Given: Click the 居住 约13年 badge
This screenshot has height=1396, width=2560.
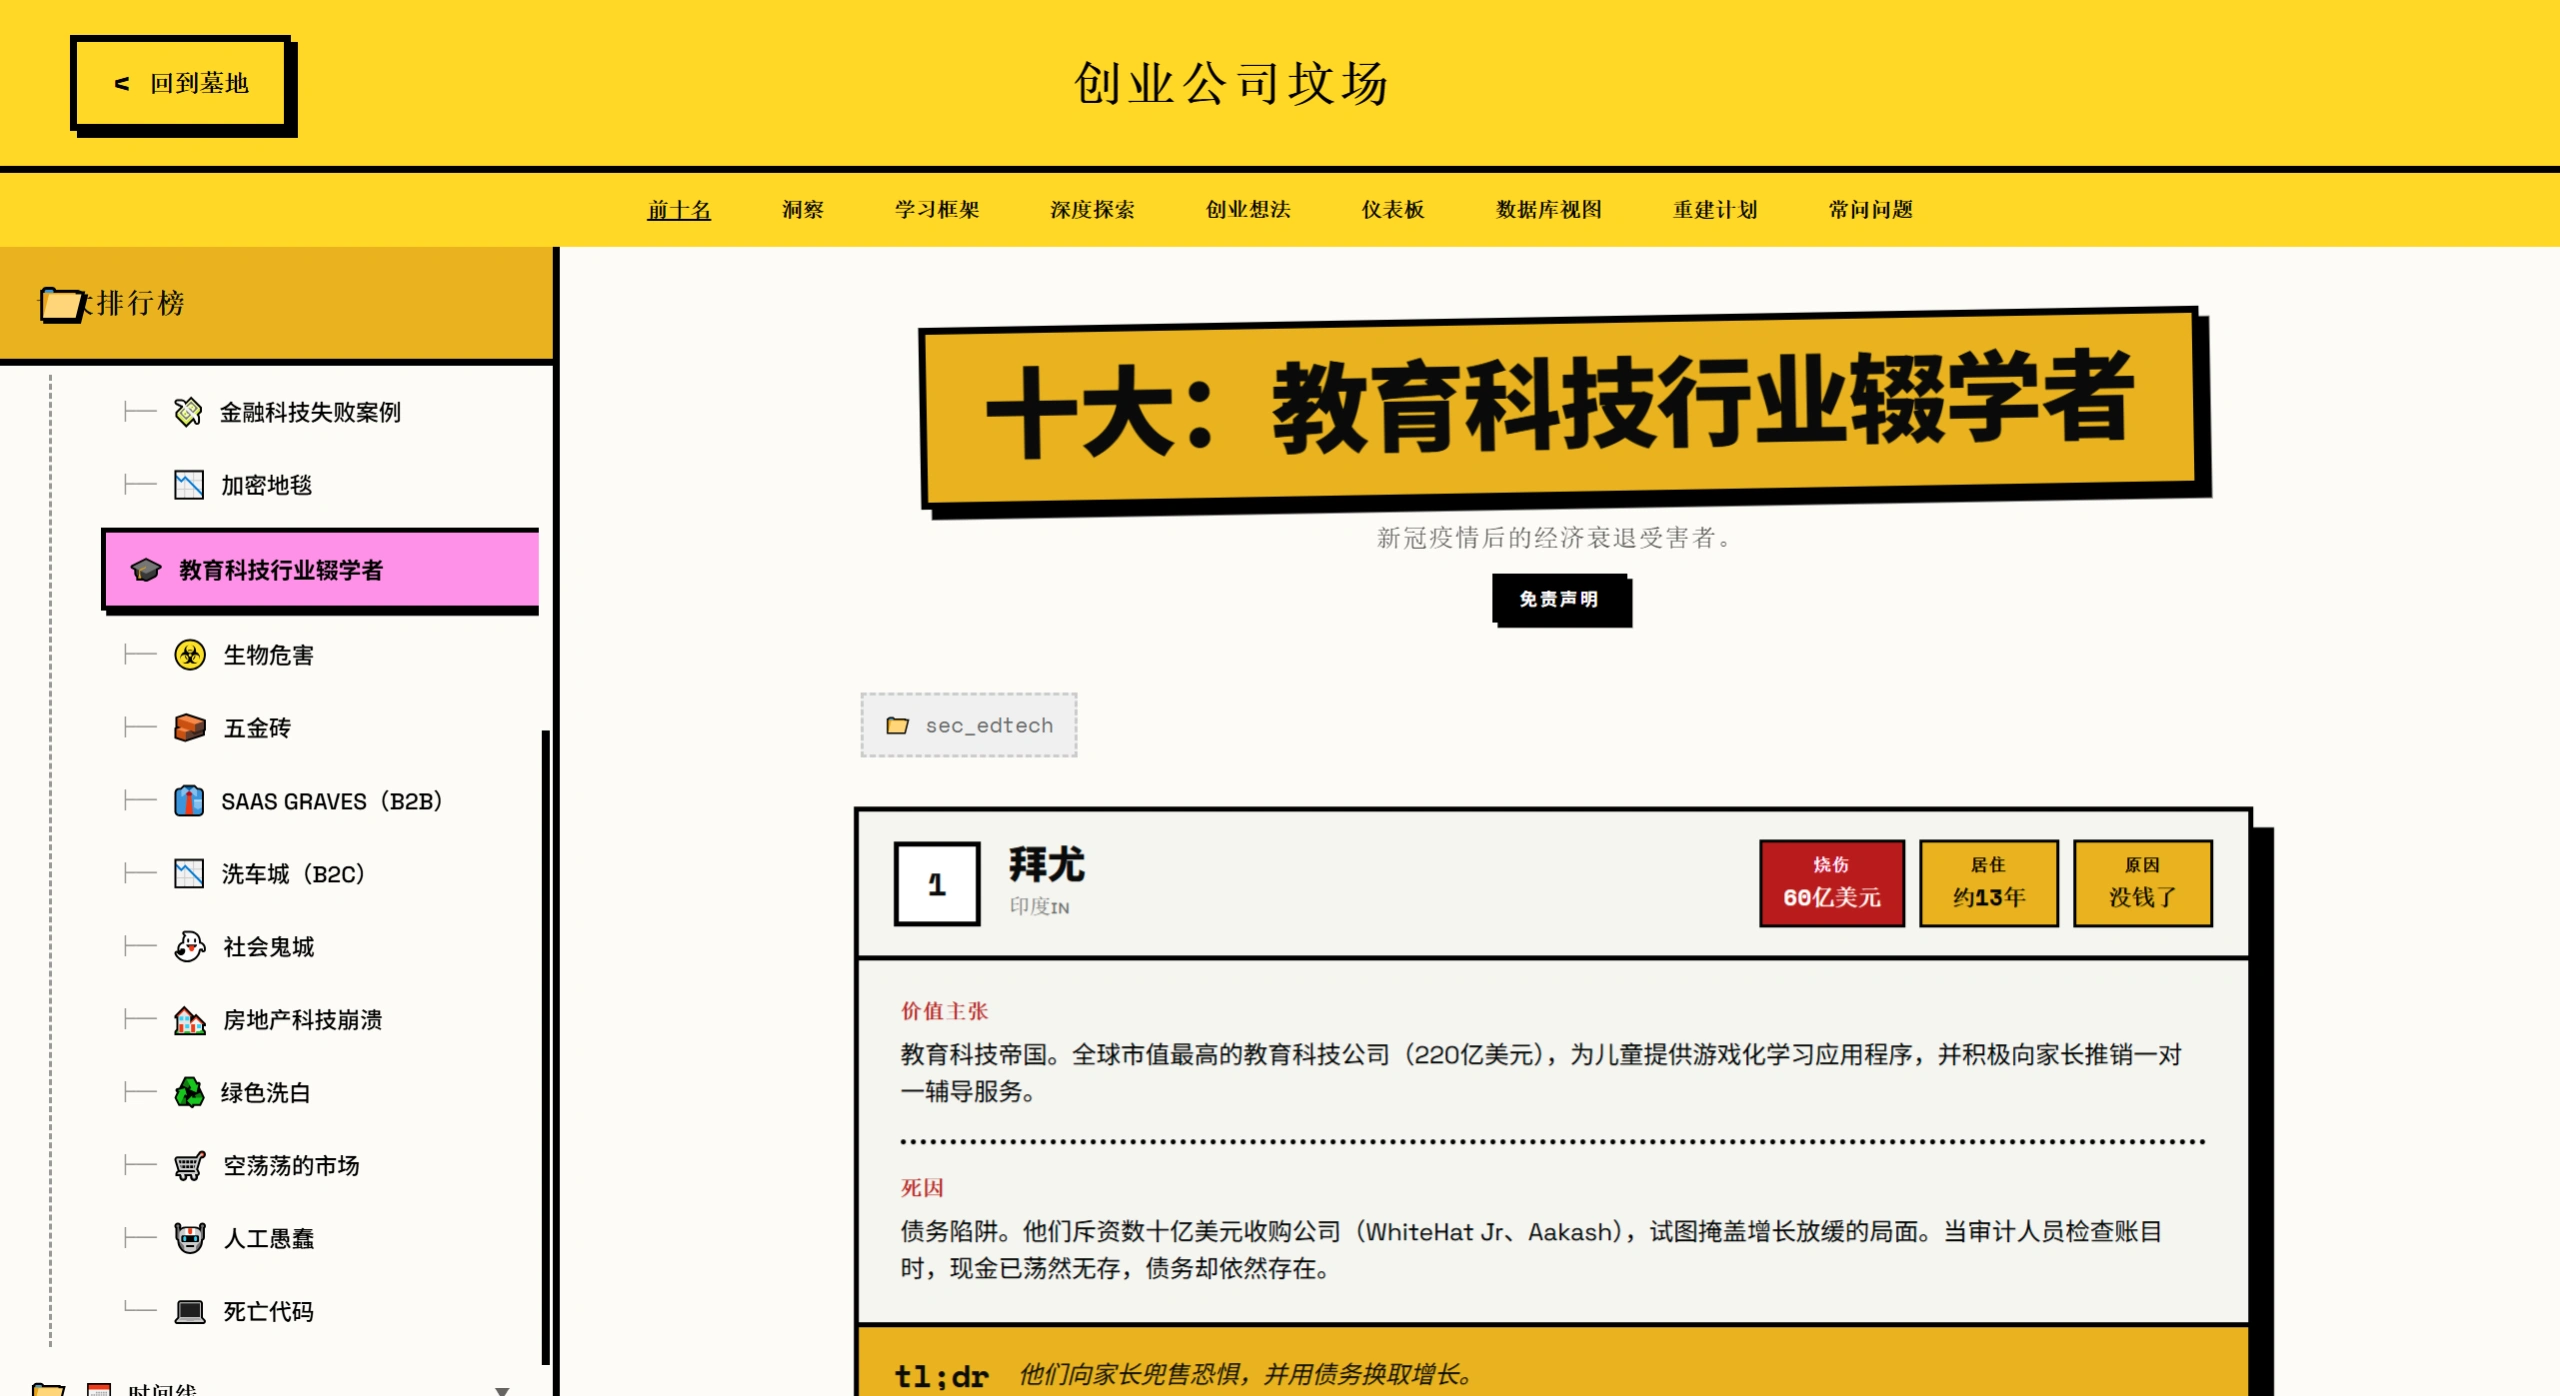Looking at the screenshot, I should click(1989, 883).
